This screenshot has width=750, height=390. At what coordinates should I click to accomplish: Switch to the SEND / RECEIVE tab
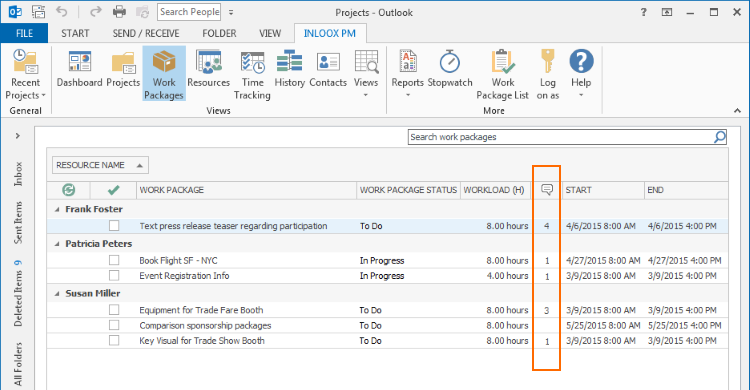146,33
